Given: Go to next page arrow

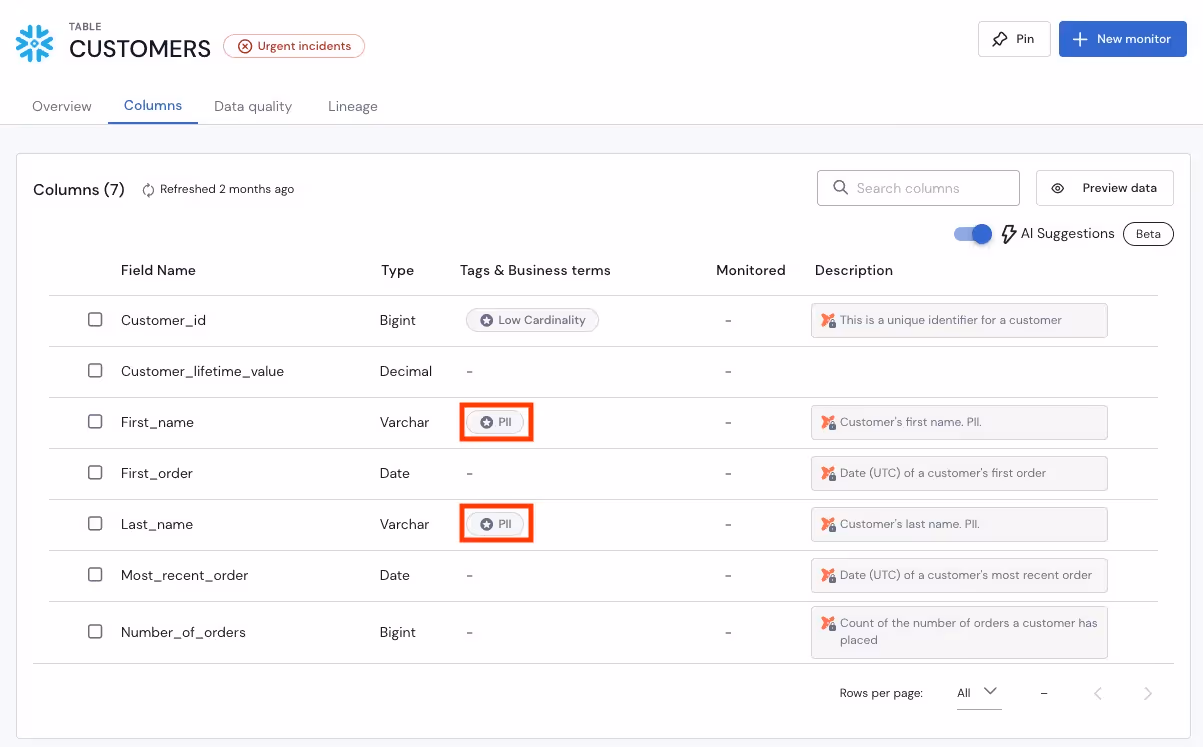Looking at the screenshot, I should click(1148, 693).
